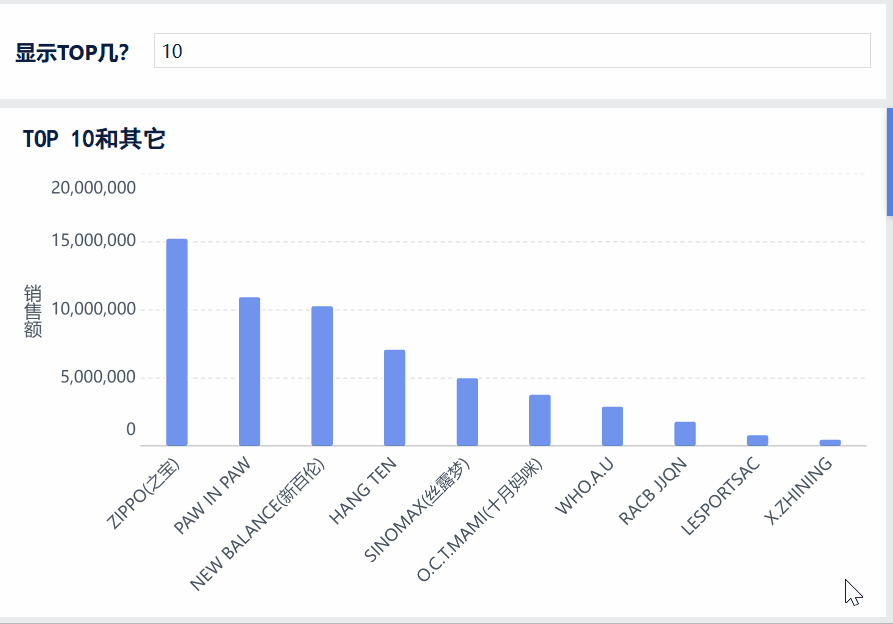Select the NEW BALANCE(新百伦) bar
Viewport: 893px width, 624px height.
[322, 376]
